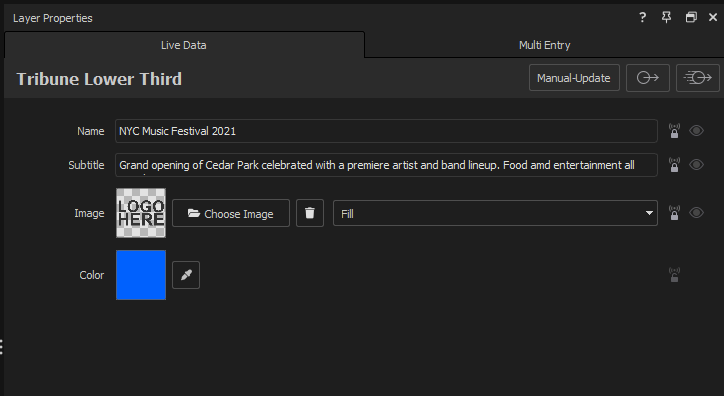The width and height of the screenshot is (724, 396).
Task: Toggle remote lock icon for Color row
Action: [674, 275]
